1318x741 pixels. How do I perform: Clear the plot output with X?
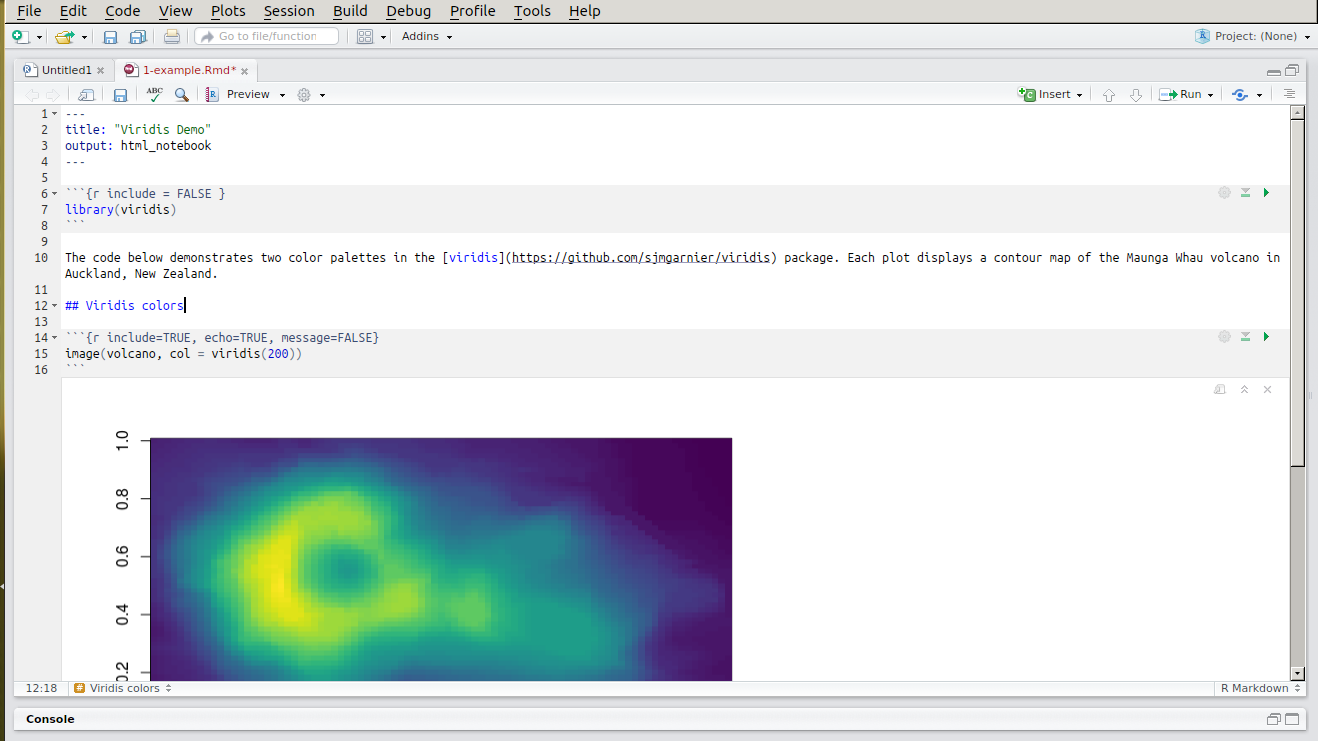[x=1268, y=389]
